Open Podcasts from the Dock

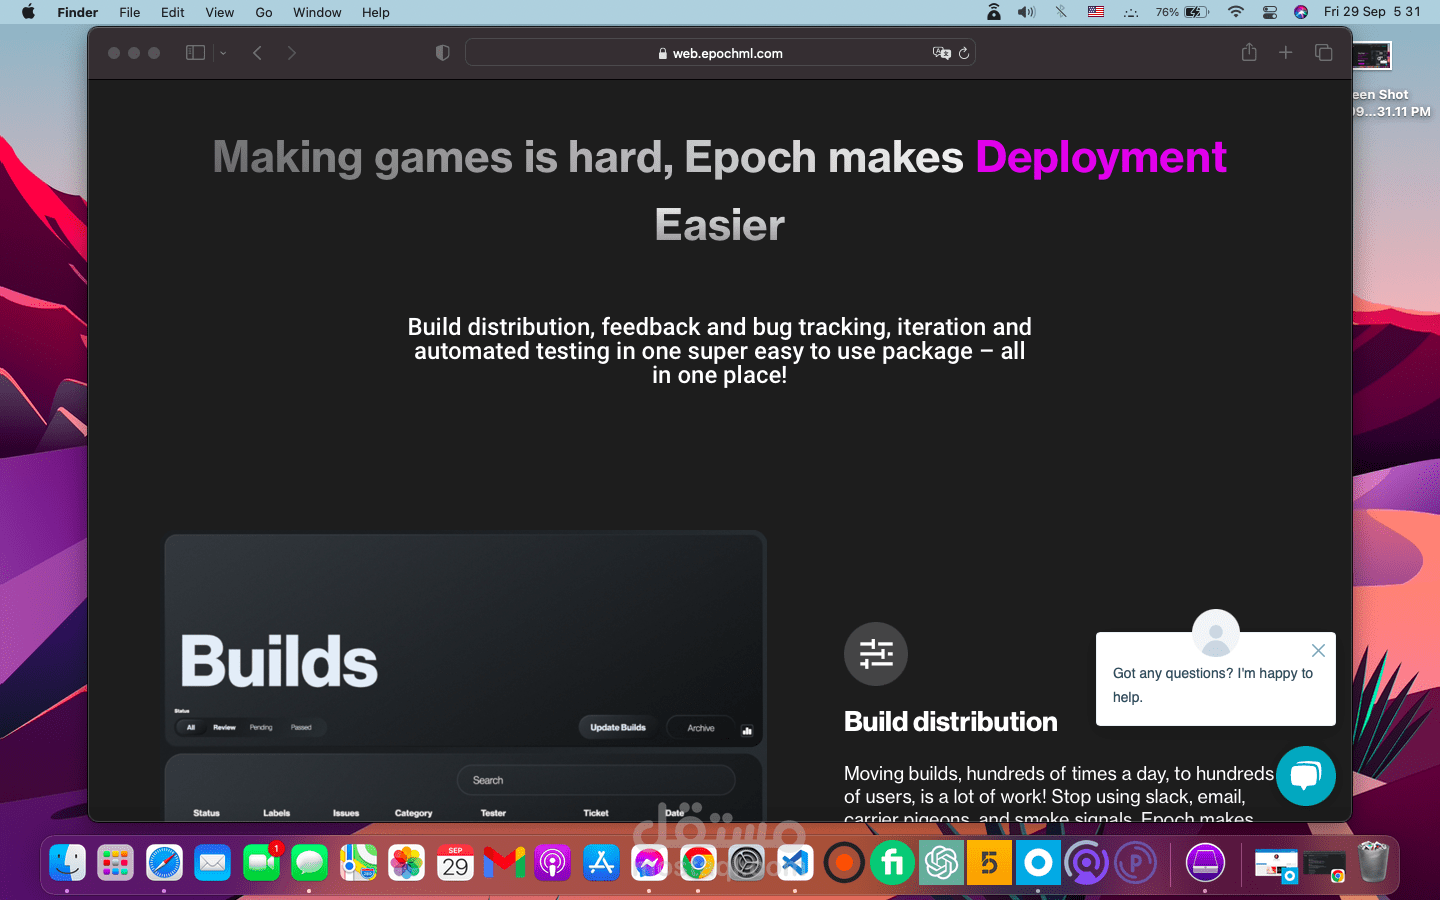tap(552, 863)
